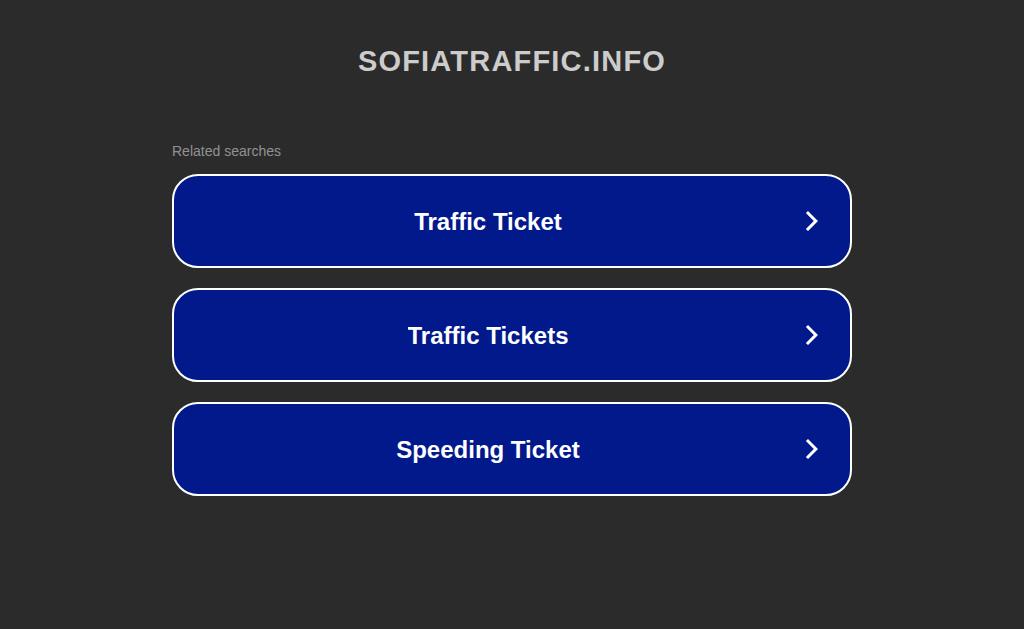Choose the bottom blue related-search button
The image size is (1024, 629).
[x=511, y=449]
